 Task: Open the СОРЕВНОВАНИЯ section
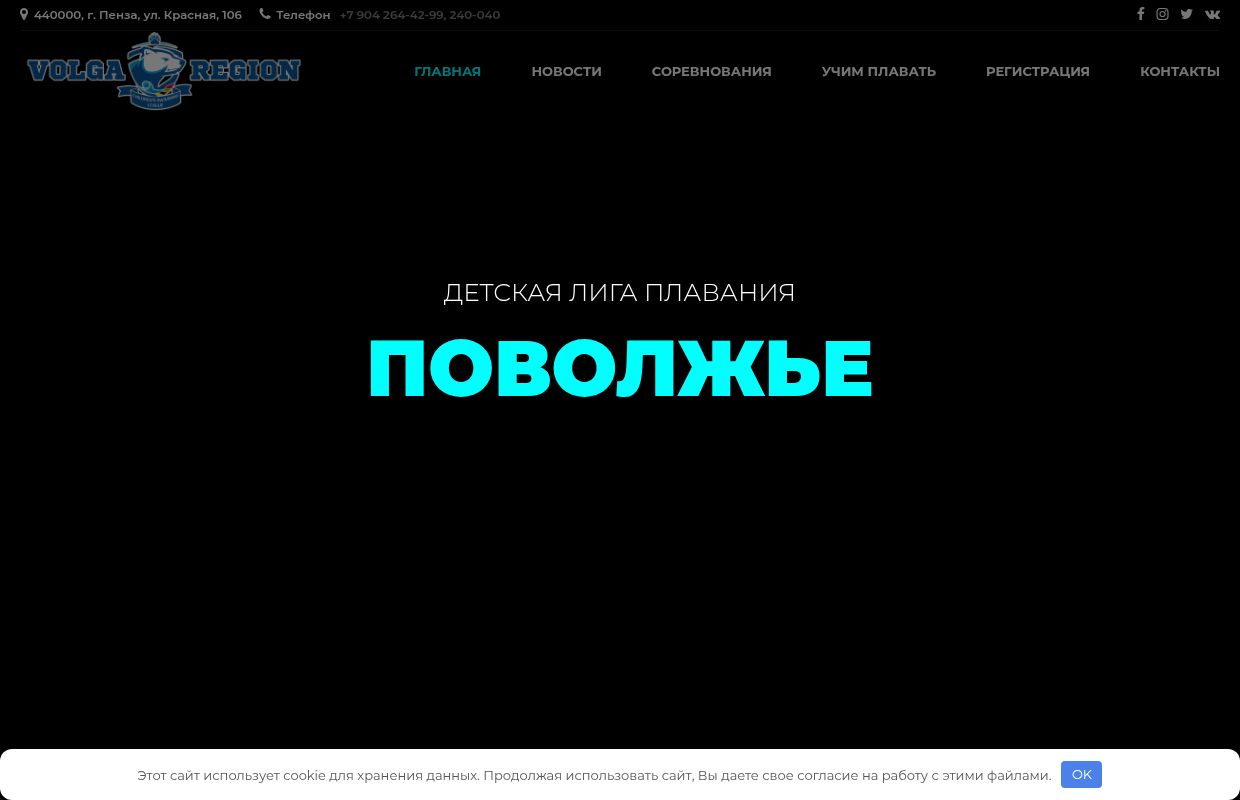[x=711, y=71]
